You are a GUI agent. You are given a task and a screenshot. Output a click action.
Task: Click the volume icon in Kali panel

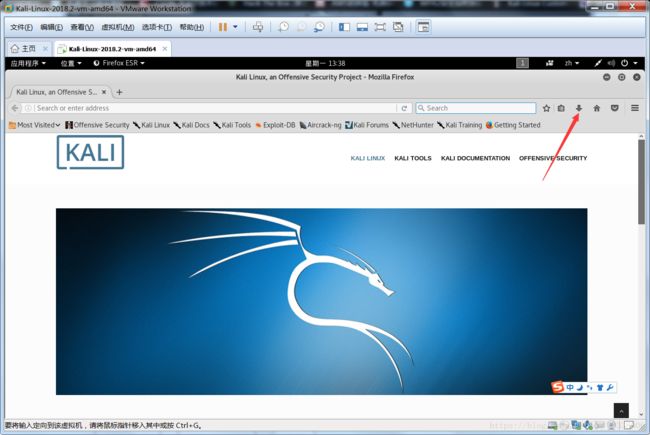611,63
